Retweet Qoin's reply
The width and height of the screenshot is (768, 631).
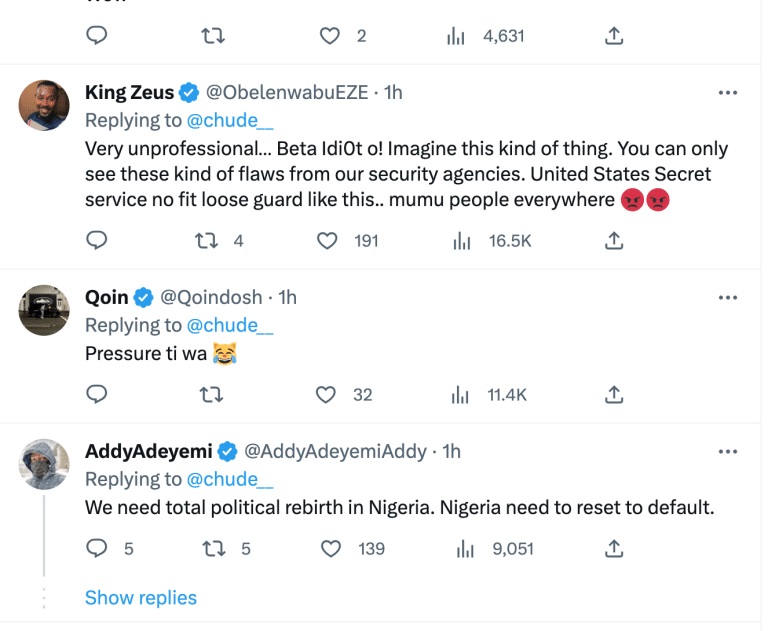(211, 394)
